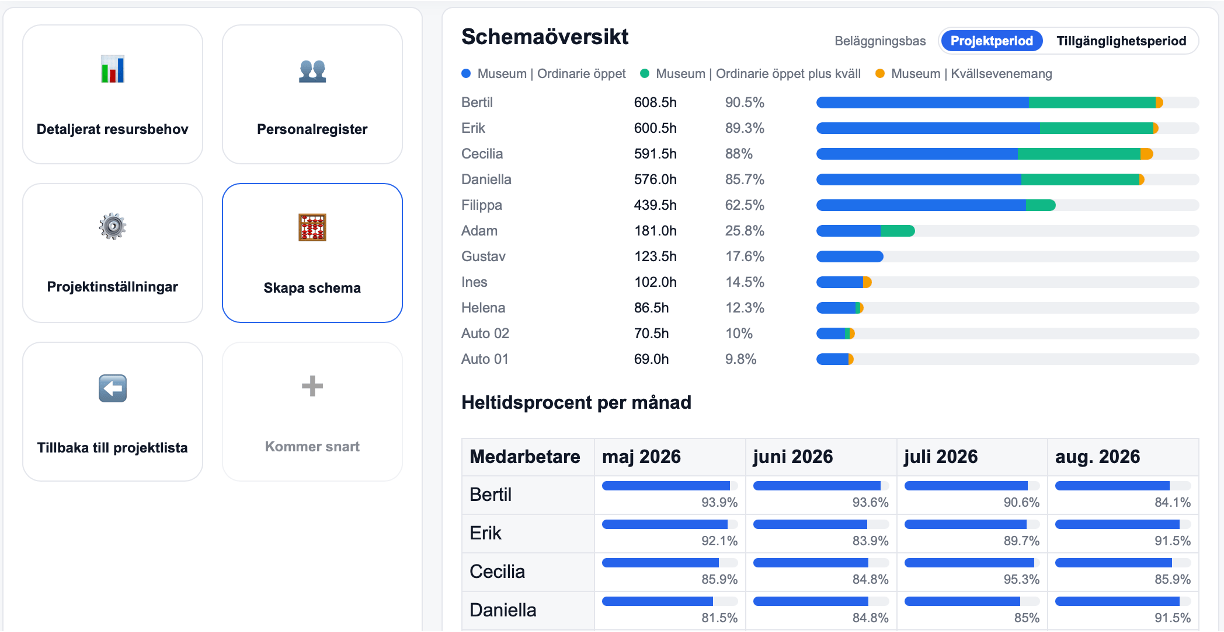The height and width of the screenshot is (632, 1224).
Task: Open the Personalregister card label
Action: pyautogui.click(x=312, y=129)
